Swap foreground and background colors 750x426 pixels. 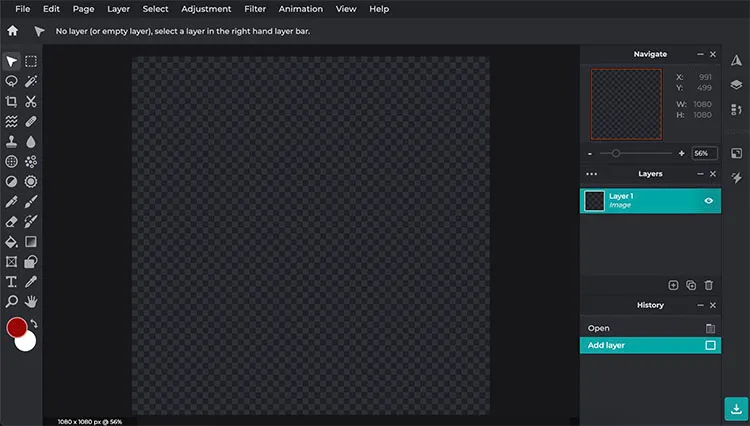pos(34,324)
